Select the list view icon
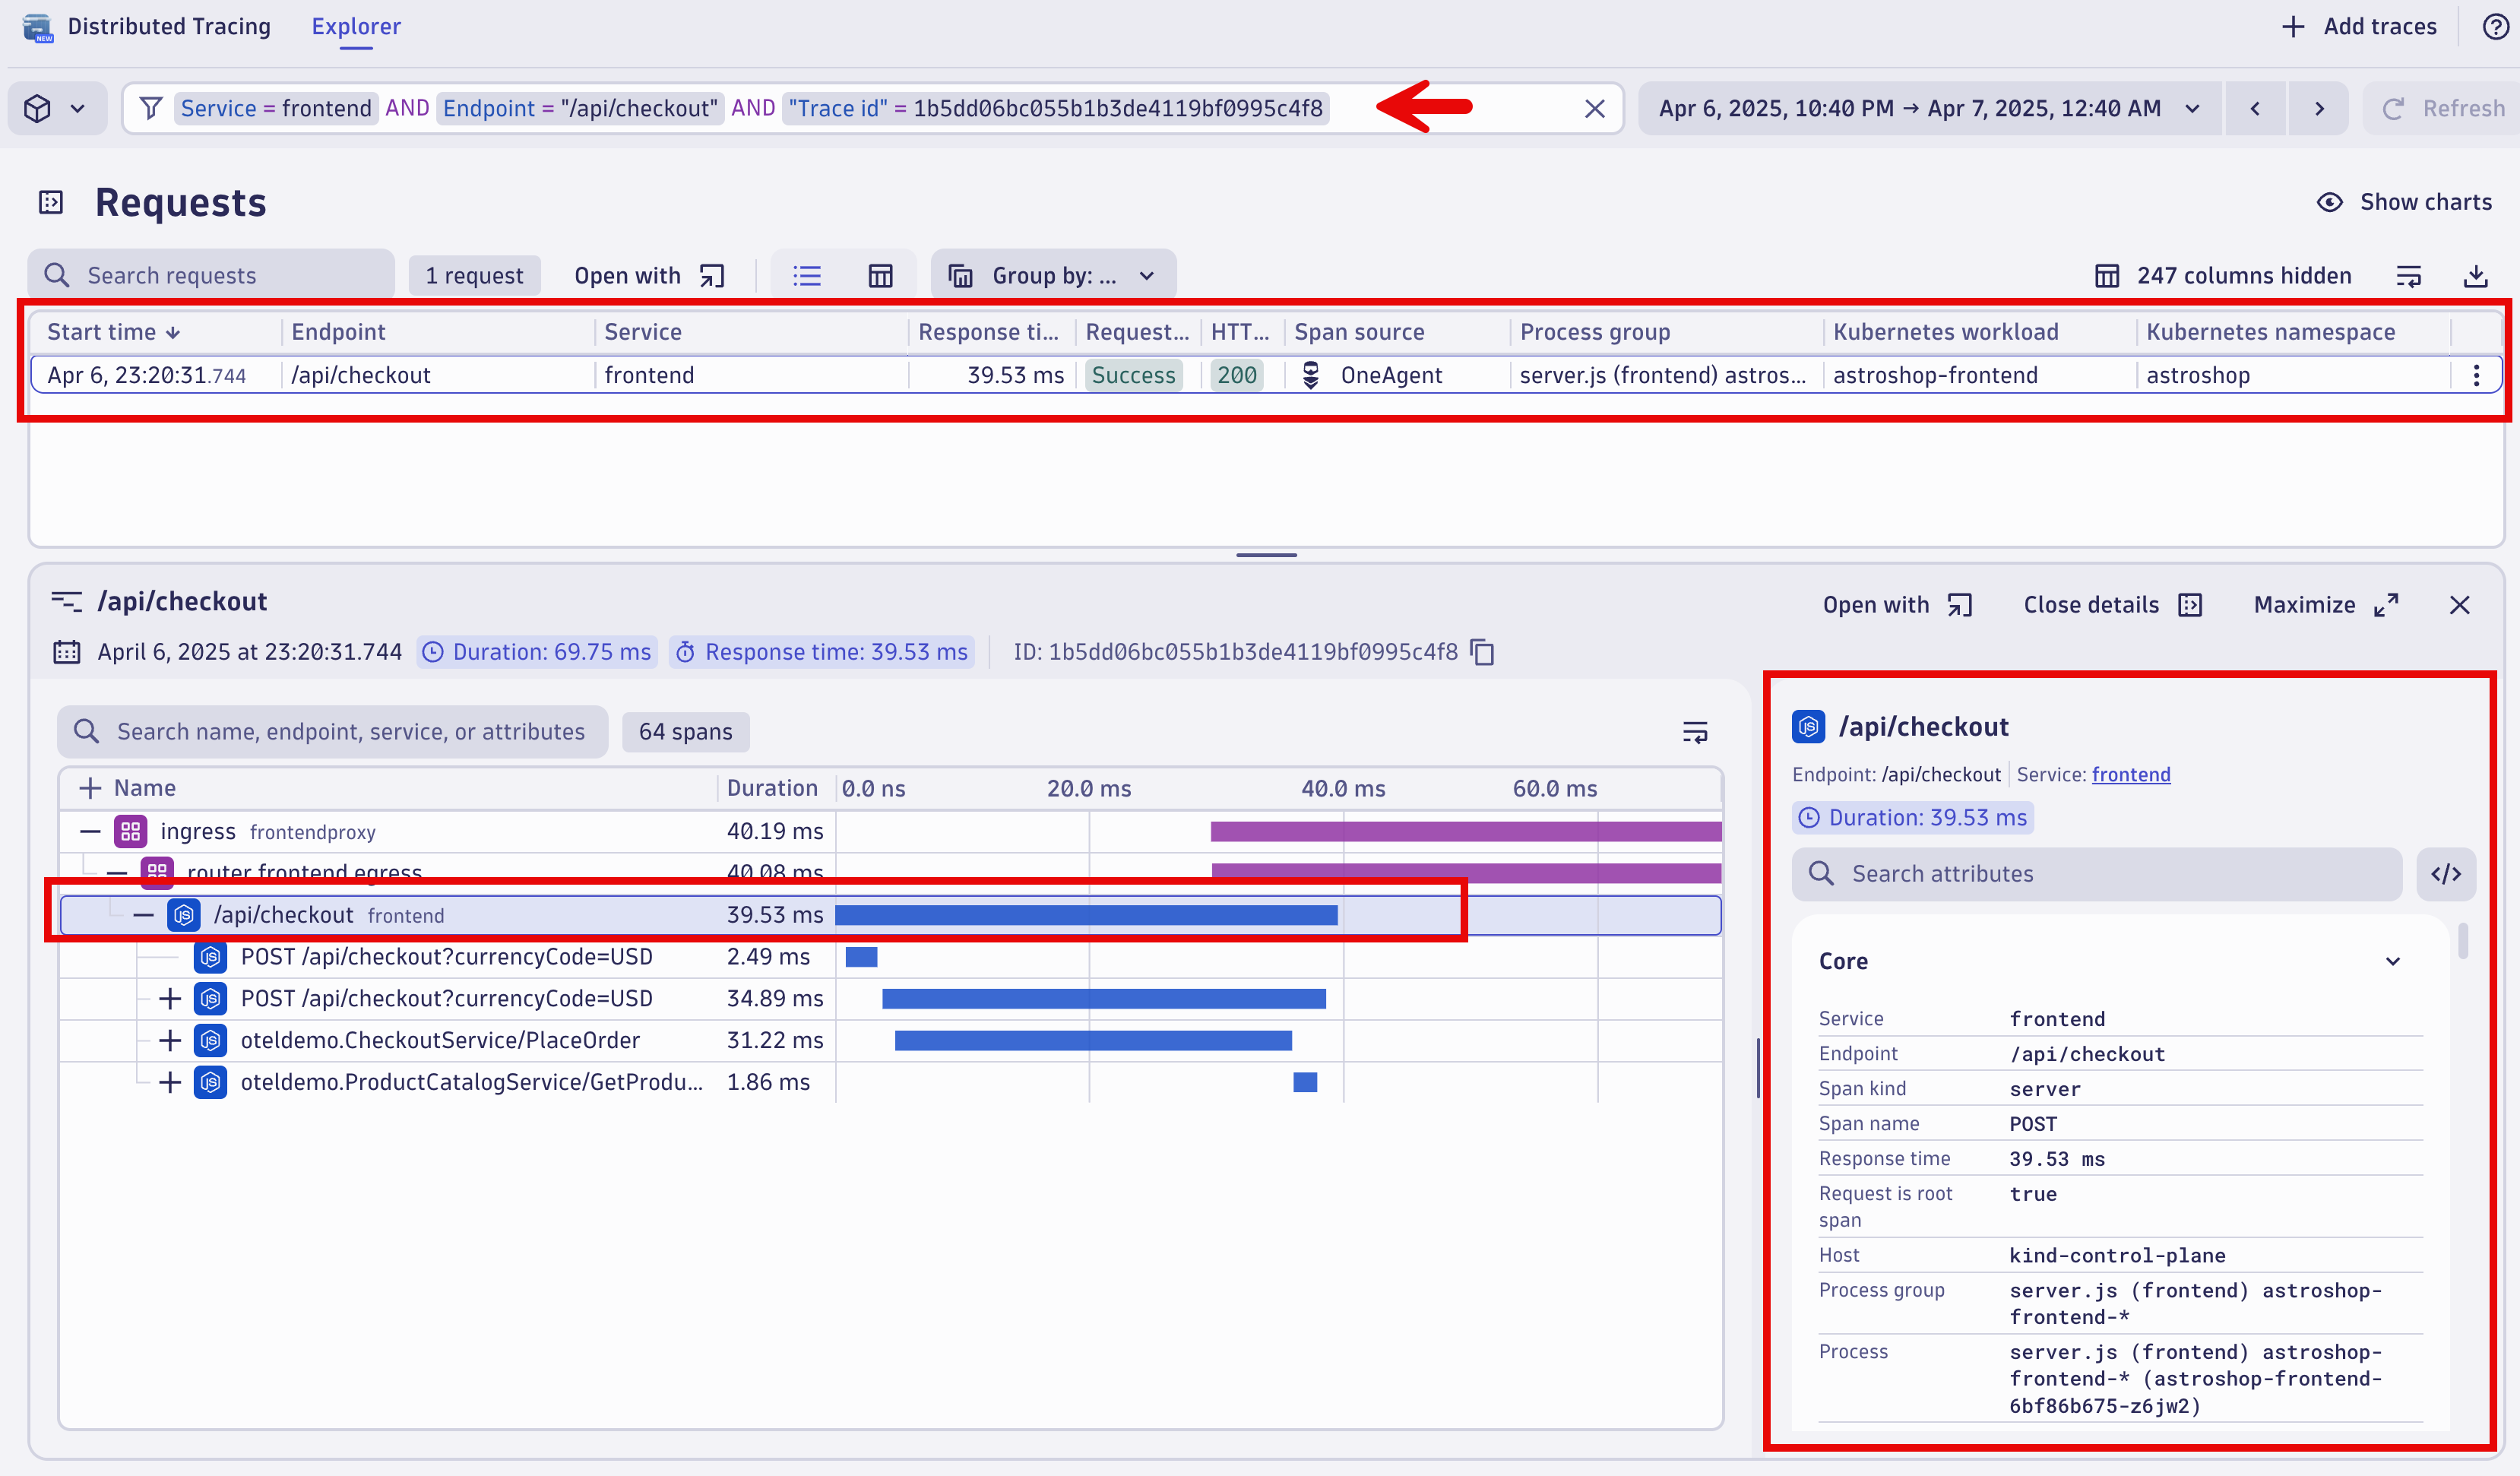Screen dimensions: 2520x1476 (807, 276)
